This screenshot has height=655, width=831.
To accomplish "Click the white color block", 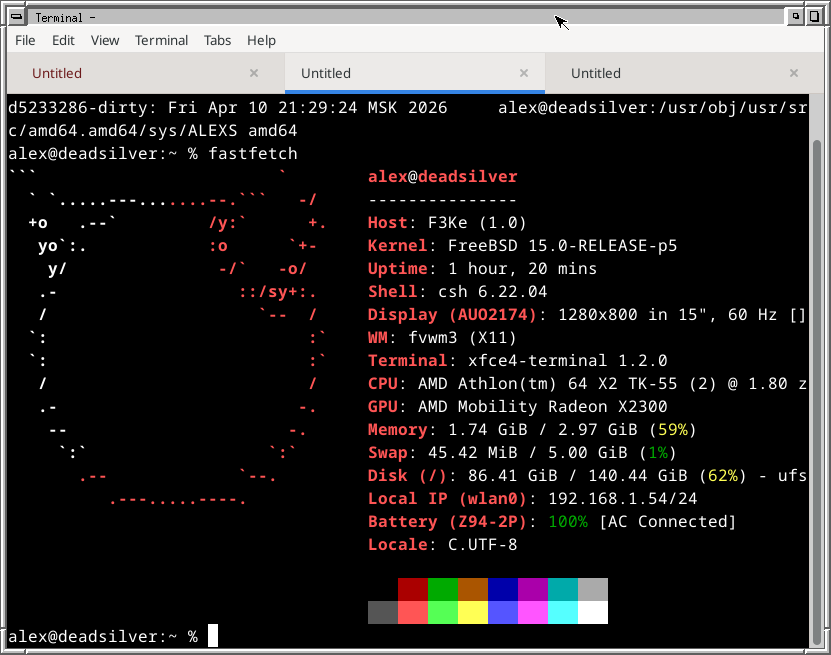I will click(x=593, y=612).
